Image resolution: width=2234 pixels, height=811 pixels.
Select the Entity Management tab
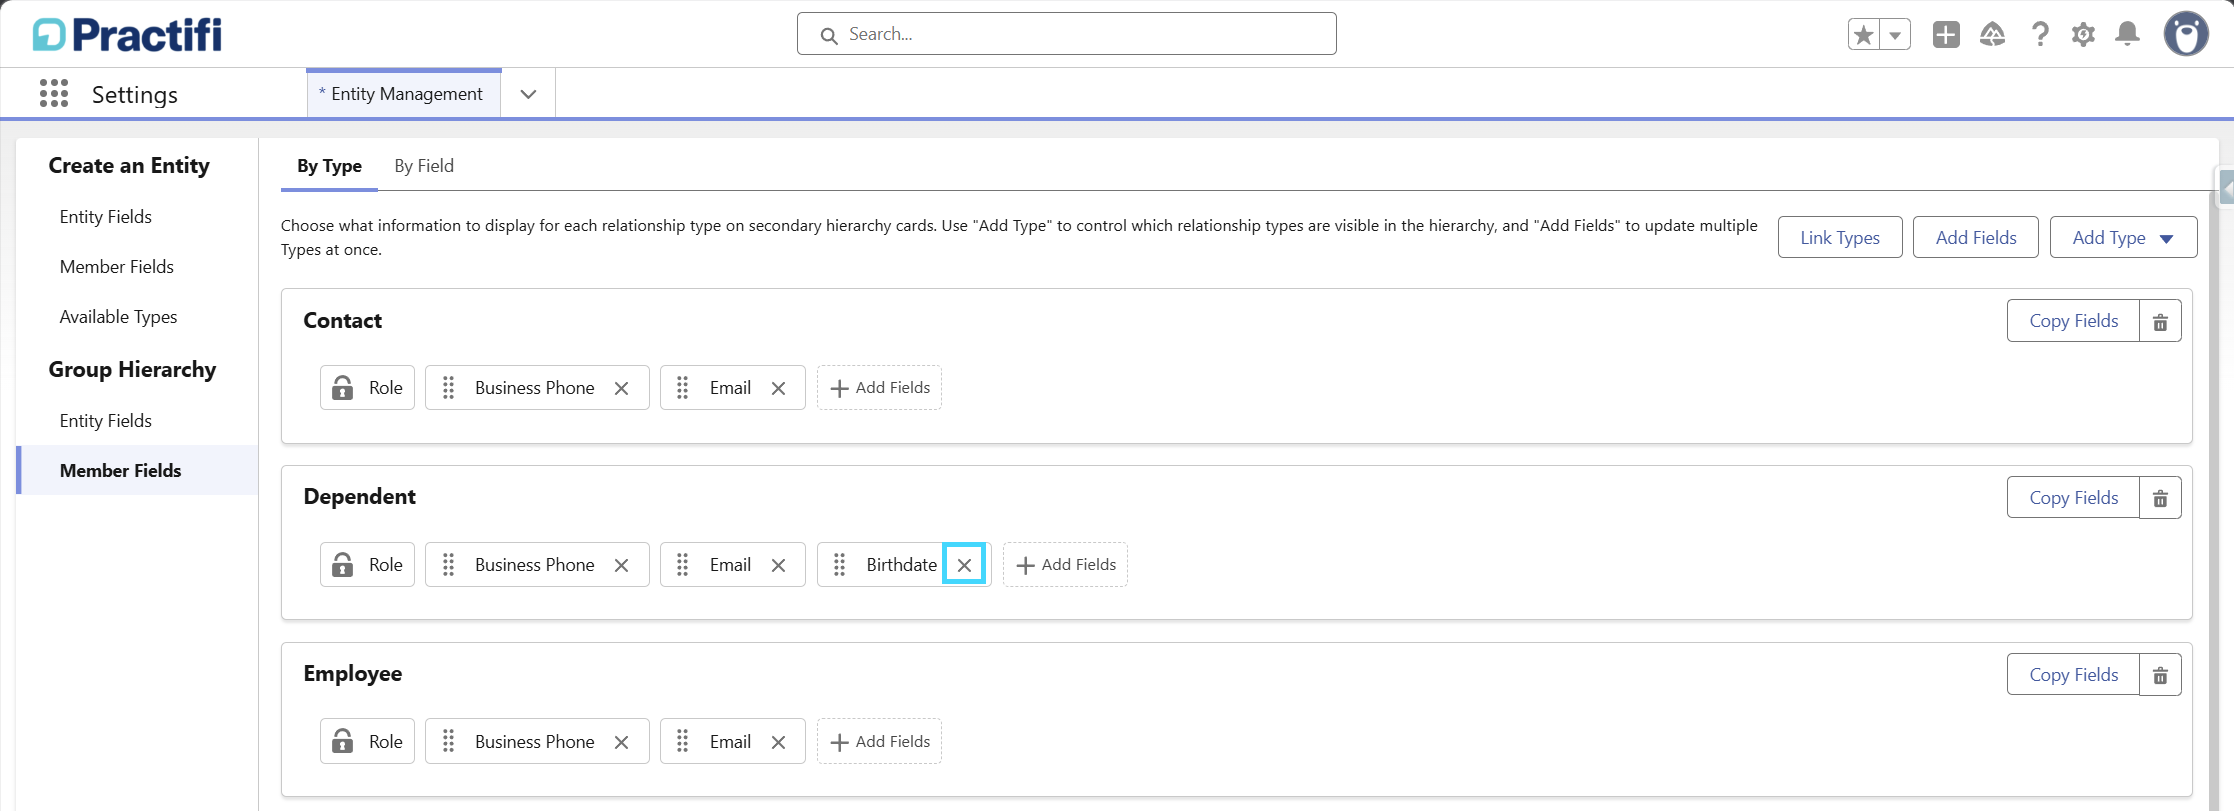404,94
